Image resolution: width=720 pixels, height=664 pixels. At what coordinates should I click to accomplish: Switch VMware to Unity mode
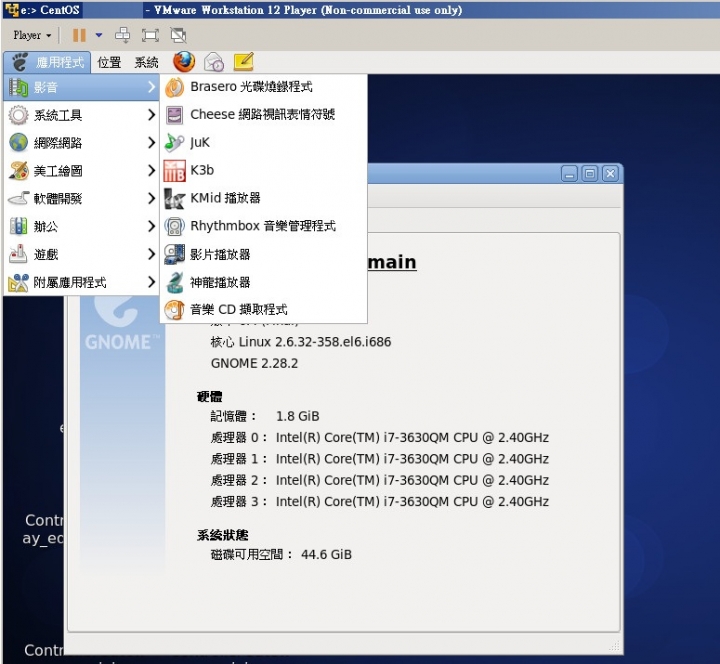point(178,35)
